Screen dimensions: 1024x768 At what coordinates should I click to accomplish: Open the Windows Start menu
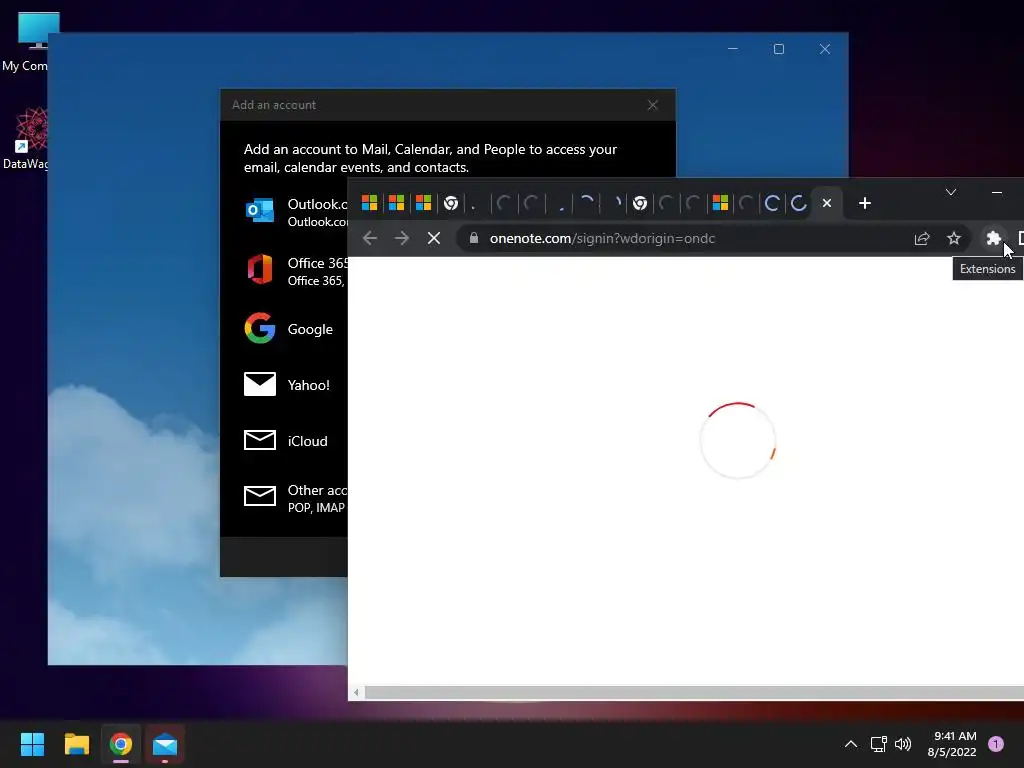pos(32,744)
